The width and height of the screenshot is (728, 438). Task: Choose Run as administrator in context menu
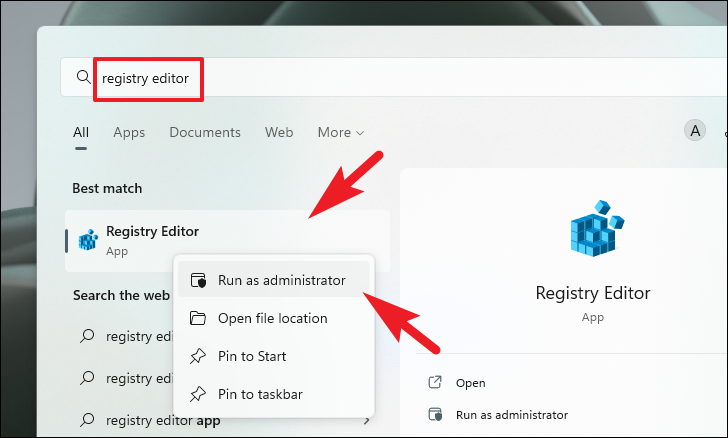pos(274,280)
